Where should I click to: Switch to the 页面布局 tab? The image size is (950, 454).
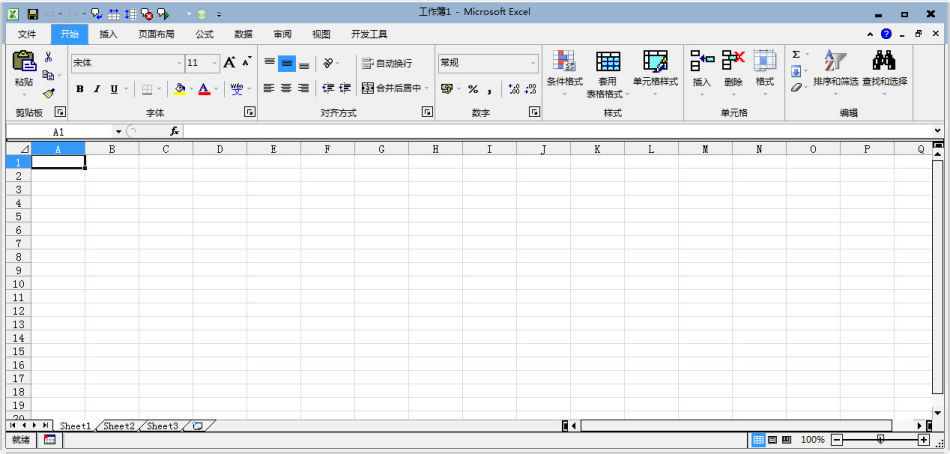point(156,35)
